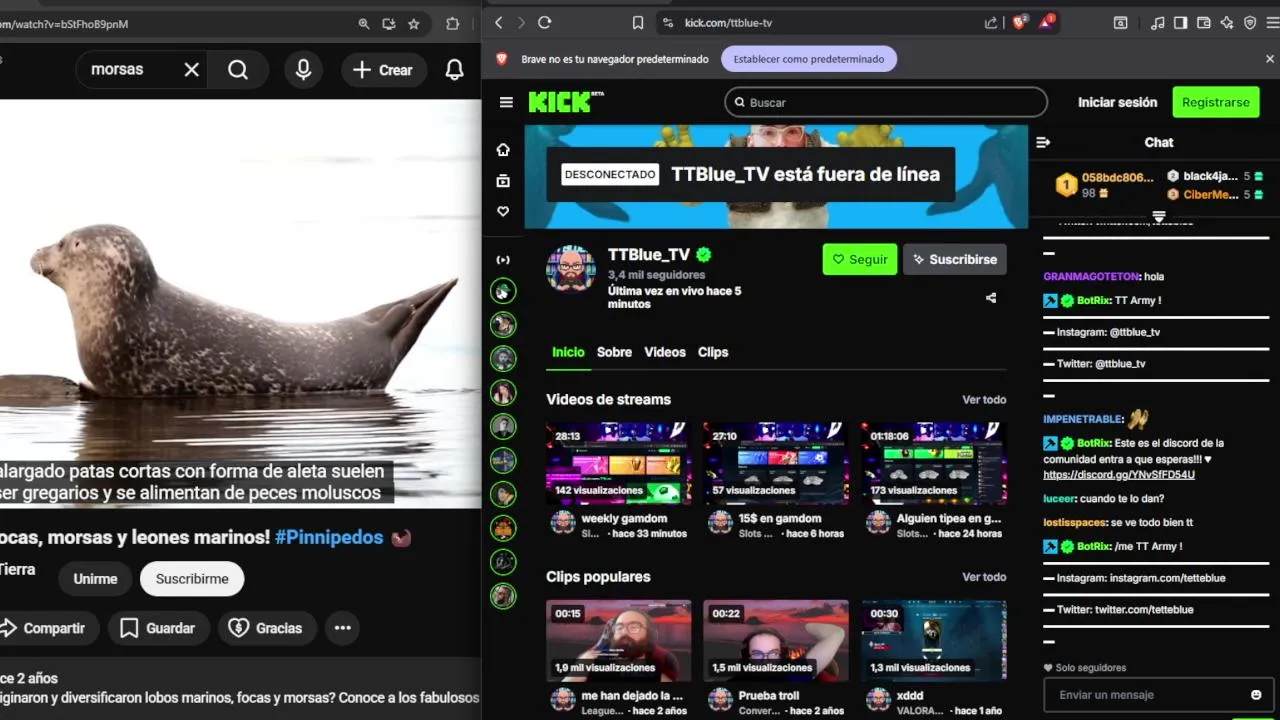Click the YouTube search magnifier button
Screen dimensions: 1280x720
pos(238,70)
